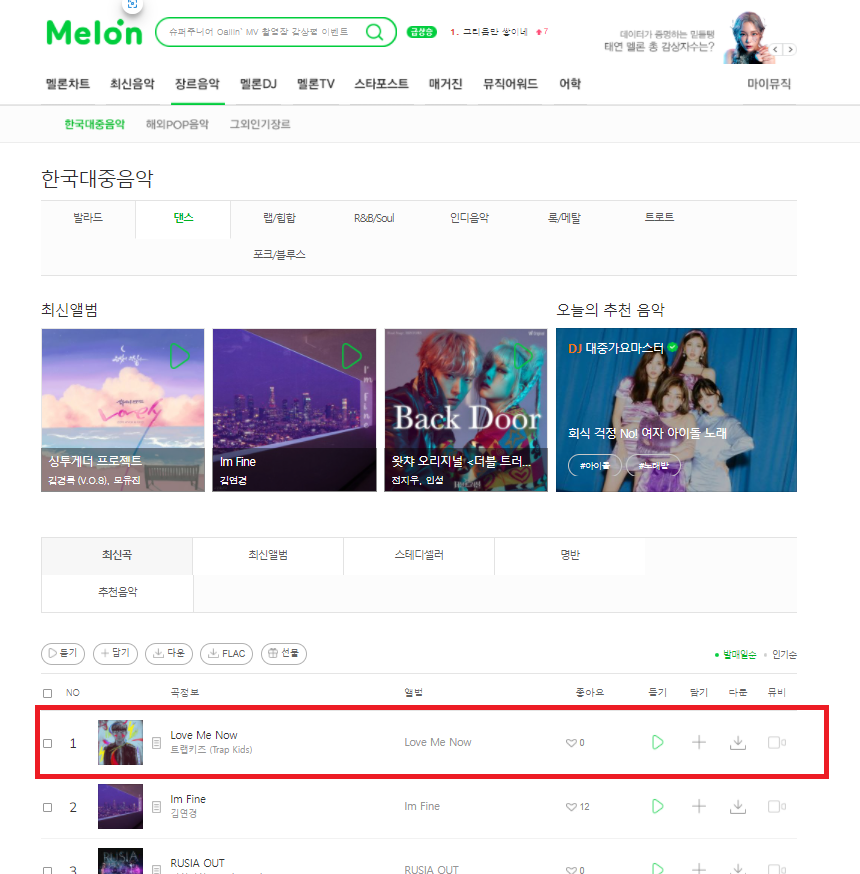860x874 pixels.
Task: Select the Im Fine row checkbox
Action: [x=47, y=808]
